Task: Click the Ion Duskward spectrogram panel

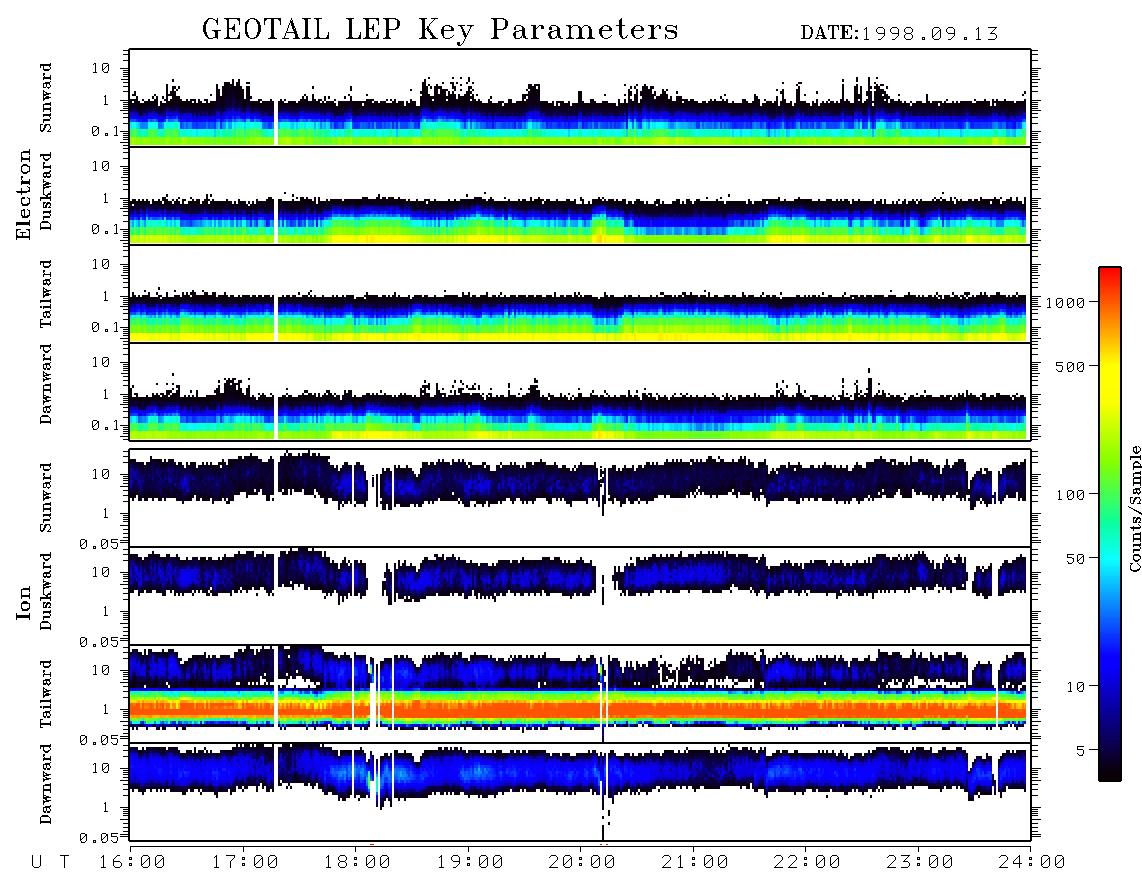Action: point(580,596)
